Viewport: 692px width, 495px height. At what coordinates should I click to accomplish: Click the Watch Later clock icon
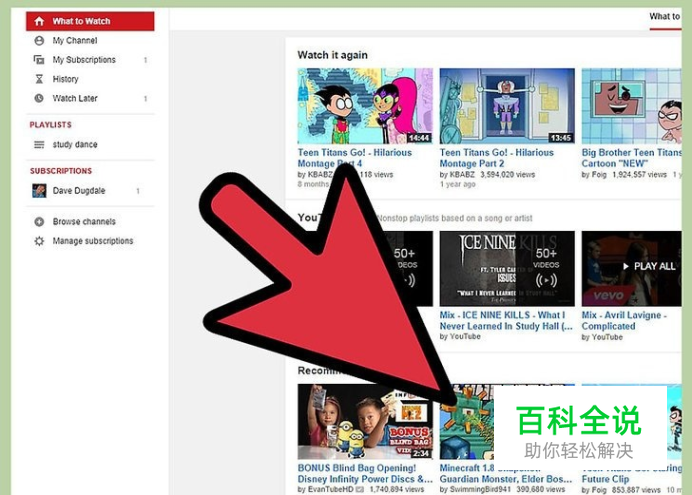point(39,98)
